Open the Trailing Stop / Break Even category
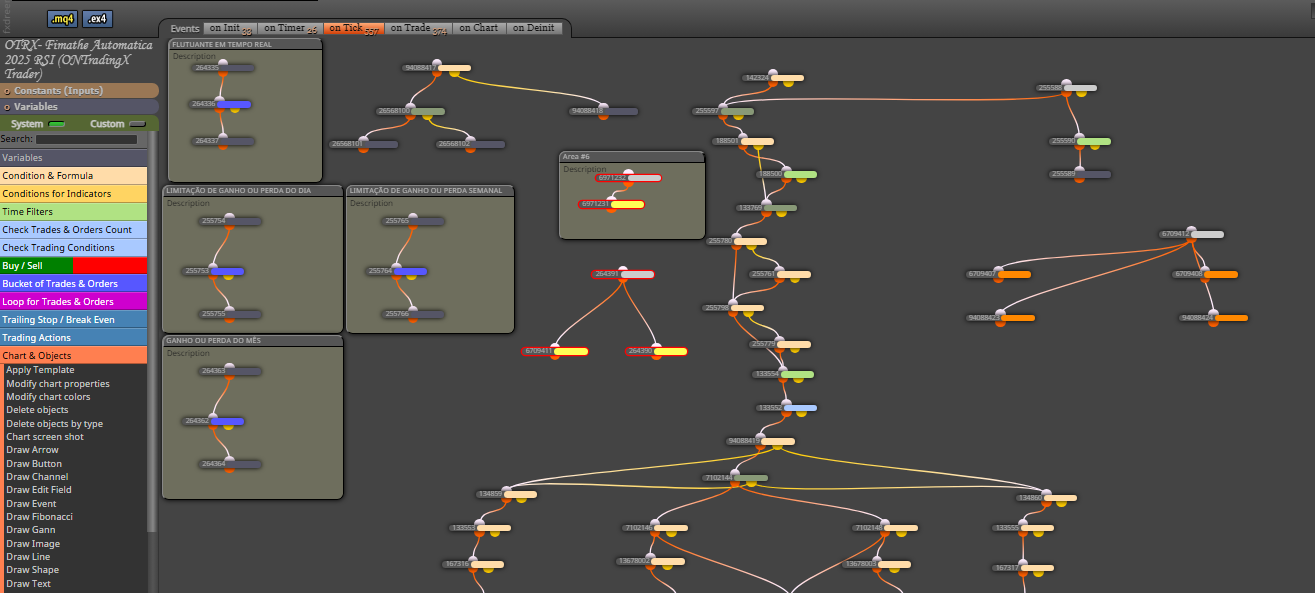Screen dimensions: 1315x593 pos(73,319)
